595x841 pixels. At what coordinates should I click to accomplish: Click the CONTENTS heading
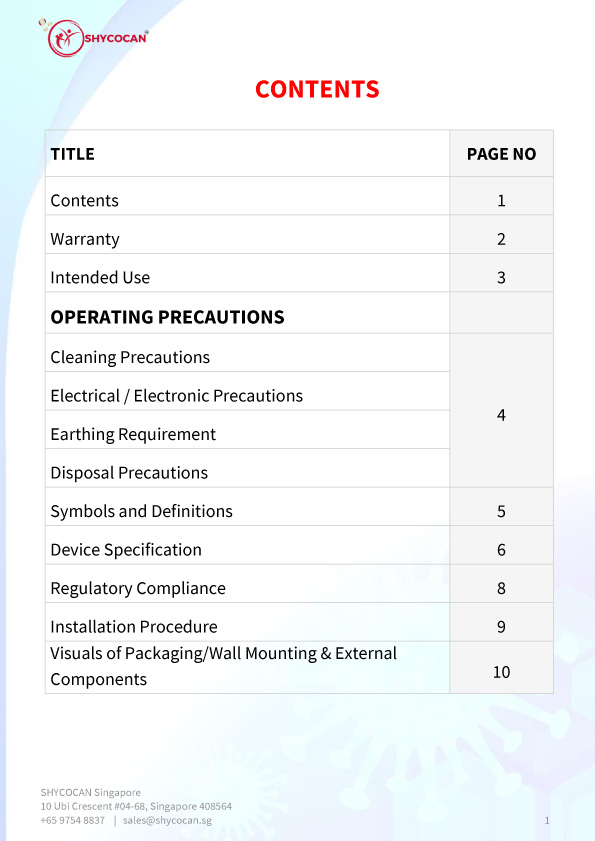[x=317, y=90]
